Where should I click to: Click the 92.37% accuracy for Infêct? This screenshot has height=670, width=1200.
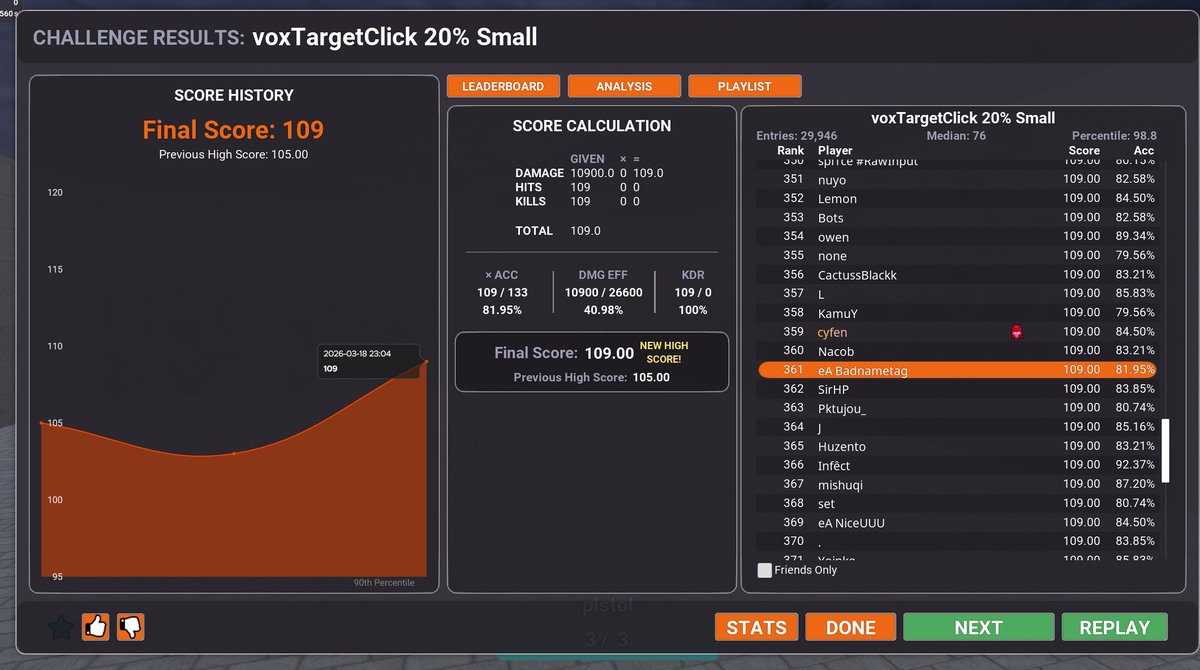(1137, 465)
